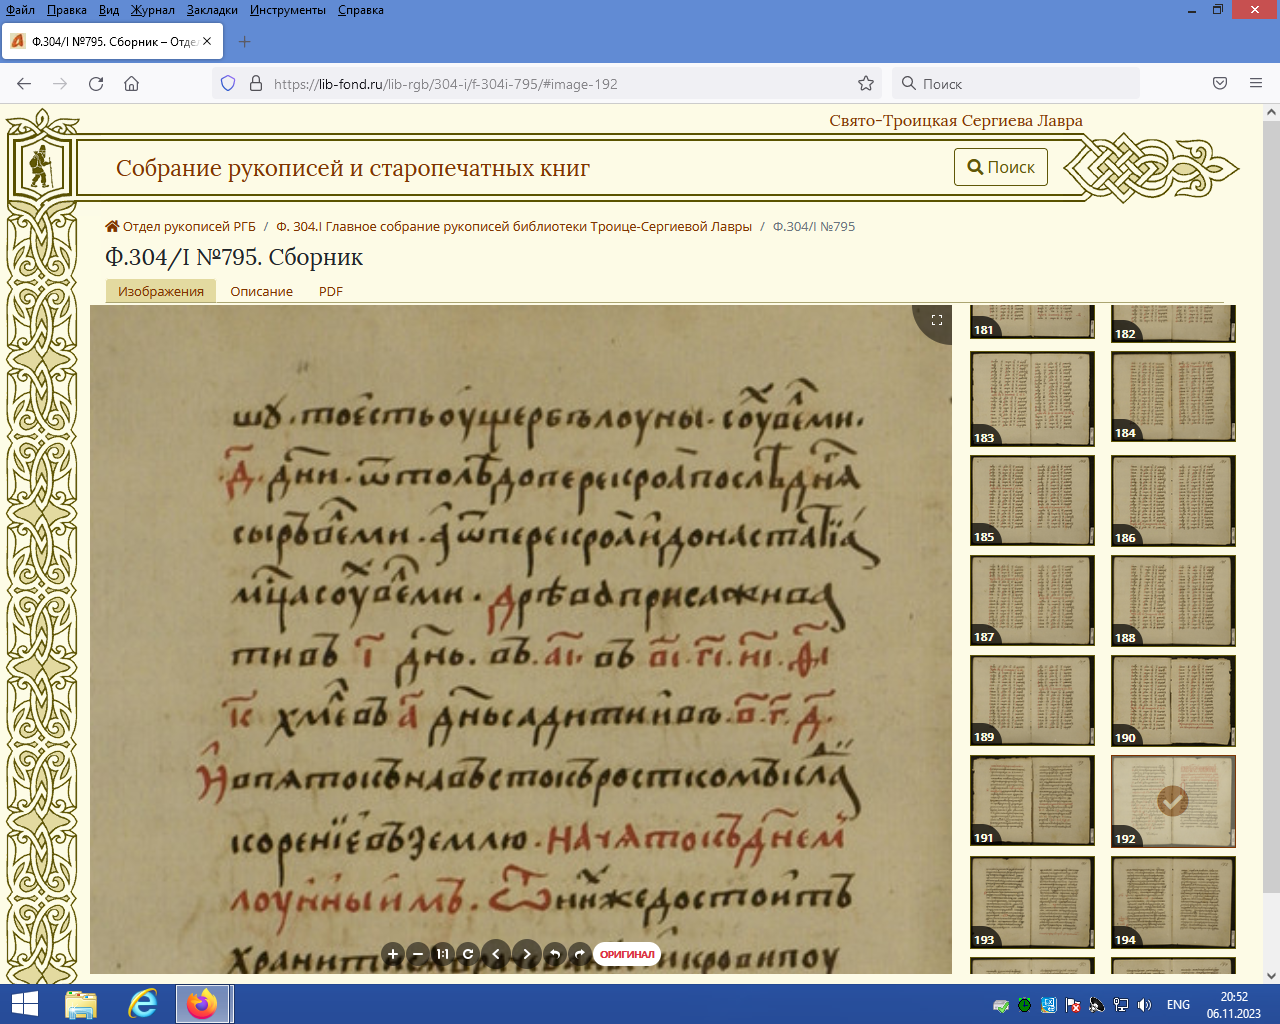The width and height of the screenshot is (1280, 1024).
Task: Click the site padlock icon
Action: coord(255,84)
